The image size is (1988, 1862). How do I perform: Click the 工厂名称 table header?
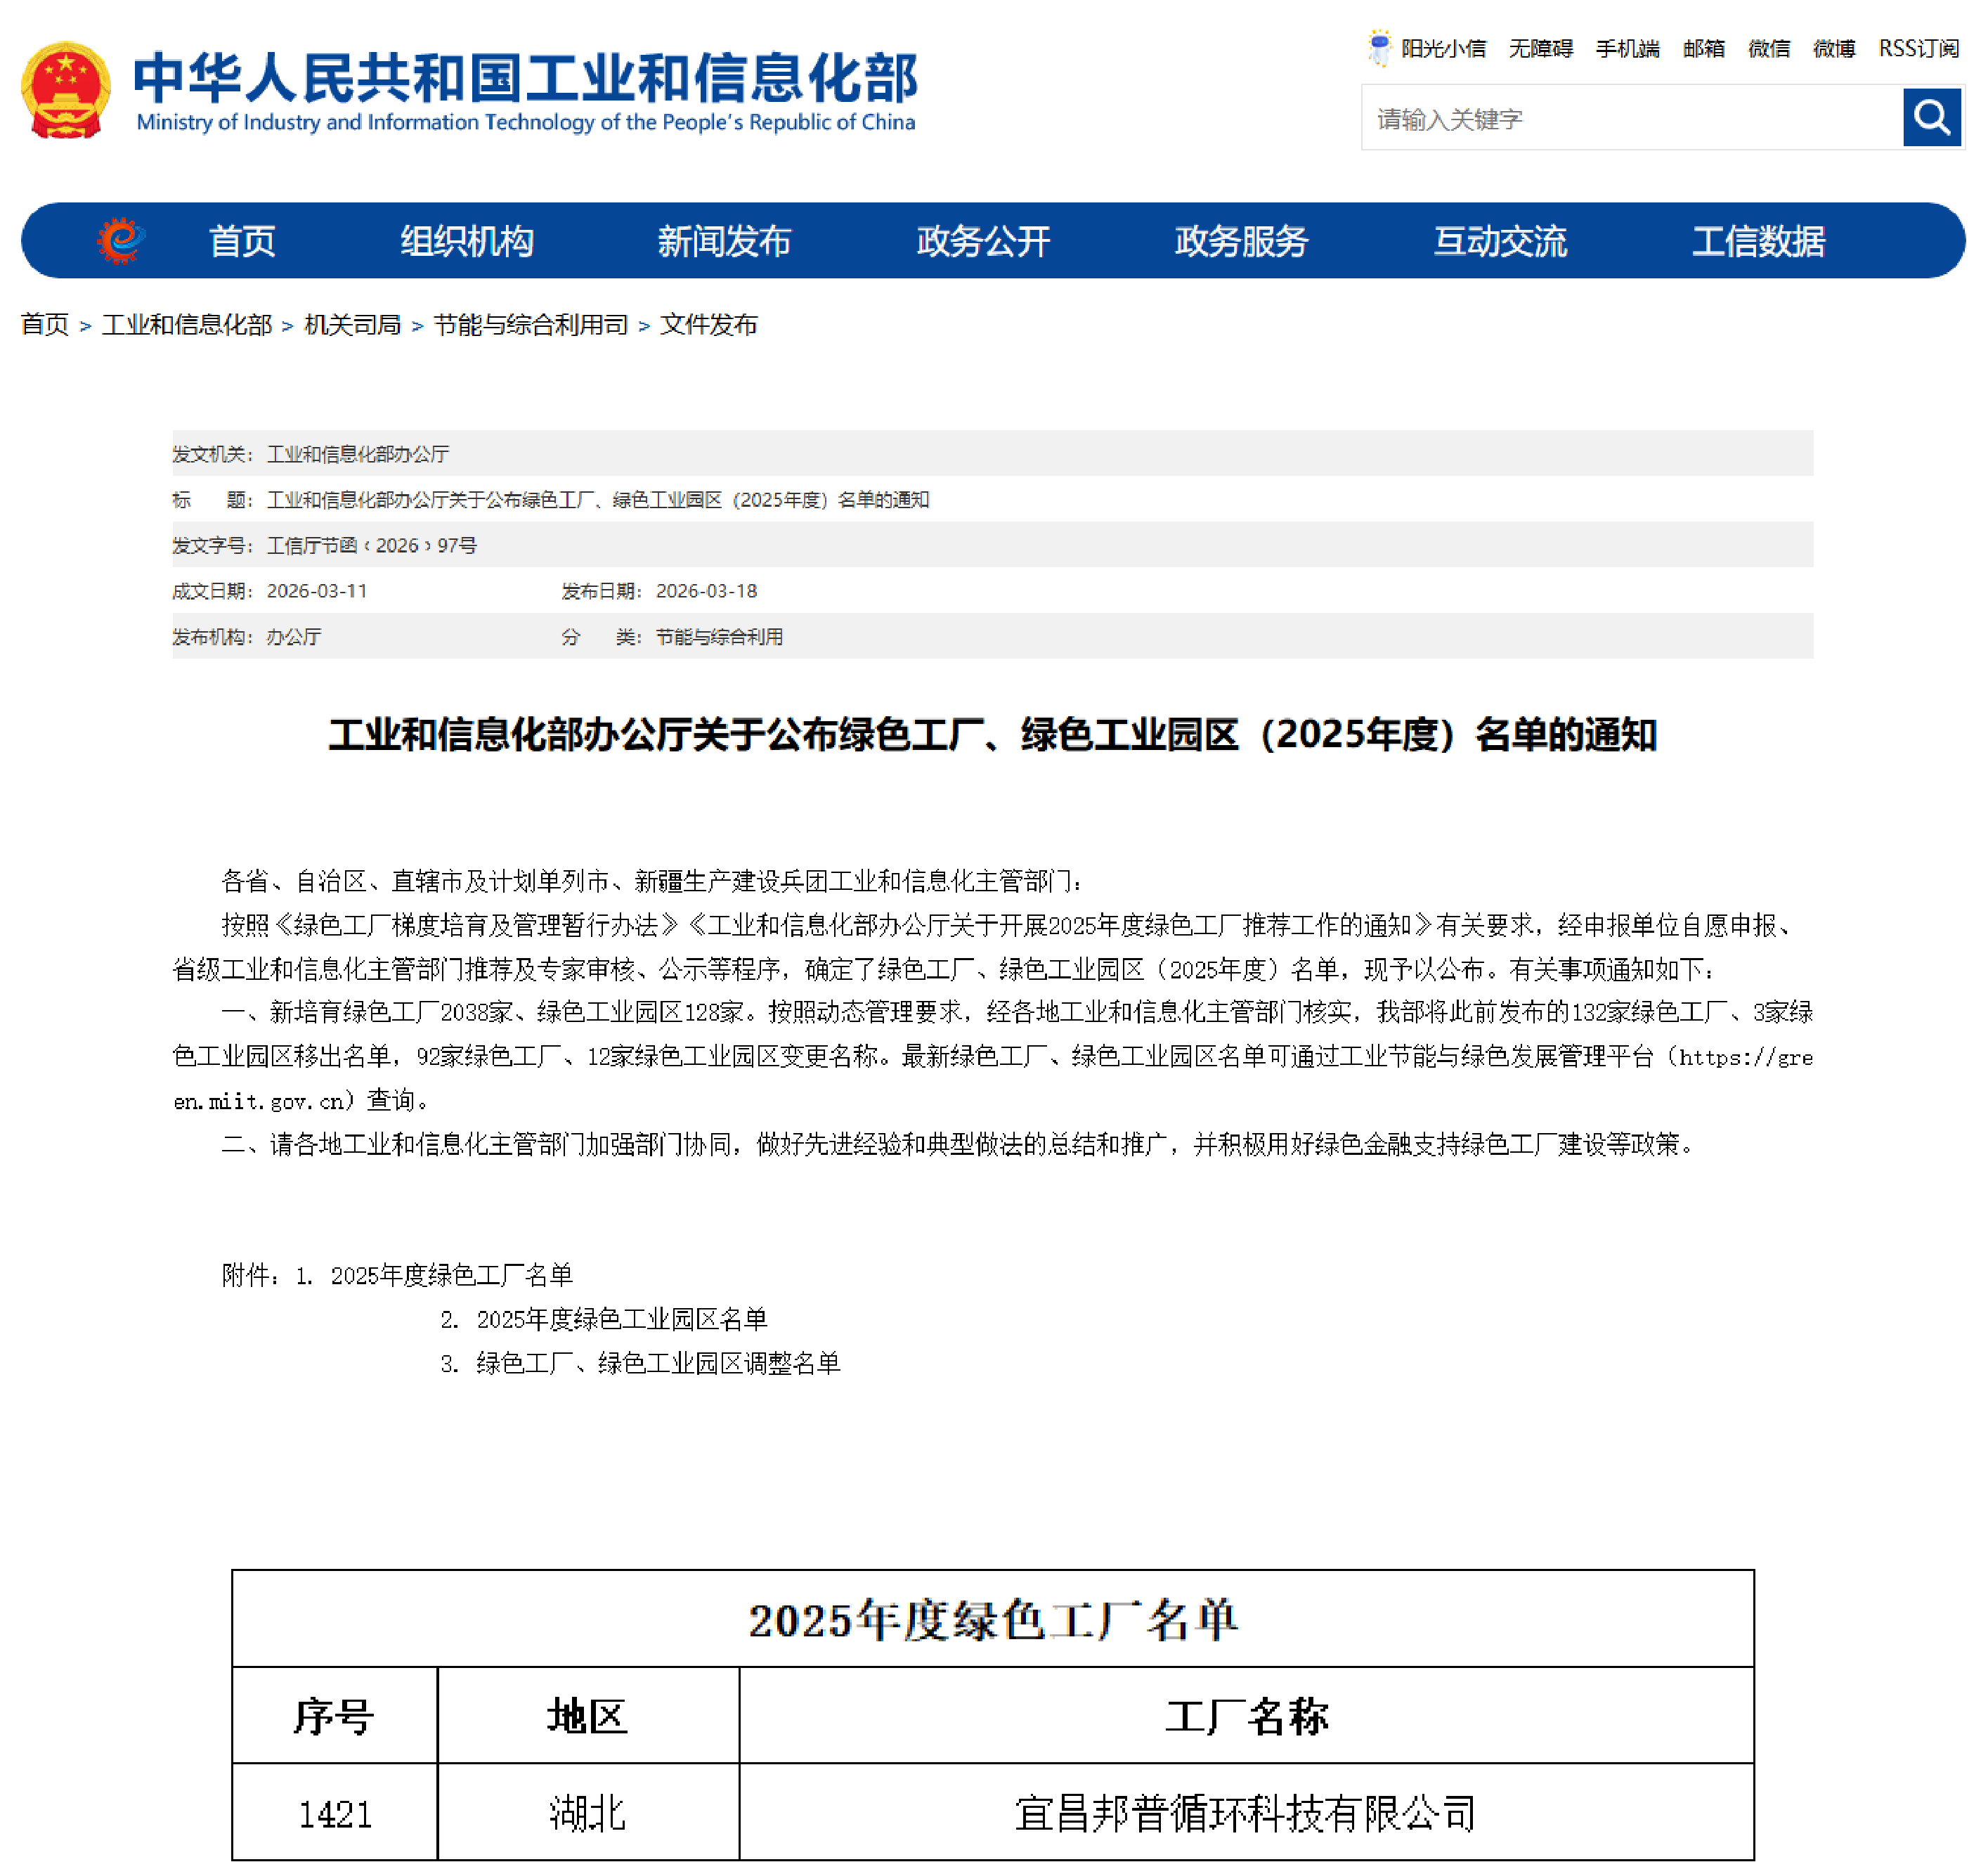(1246, 1716)
